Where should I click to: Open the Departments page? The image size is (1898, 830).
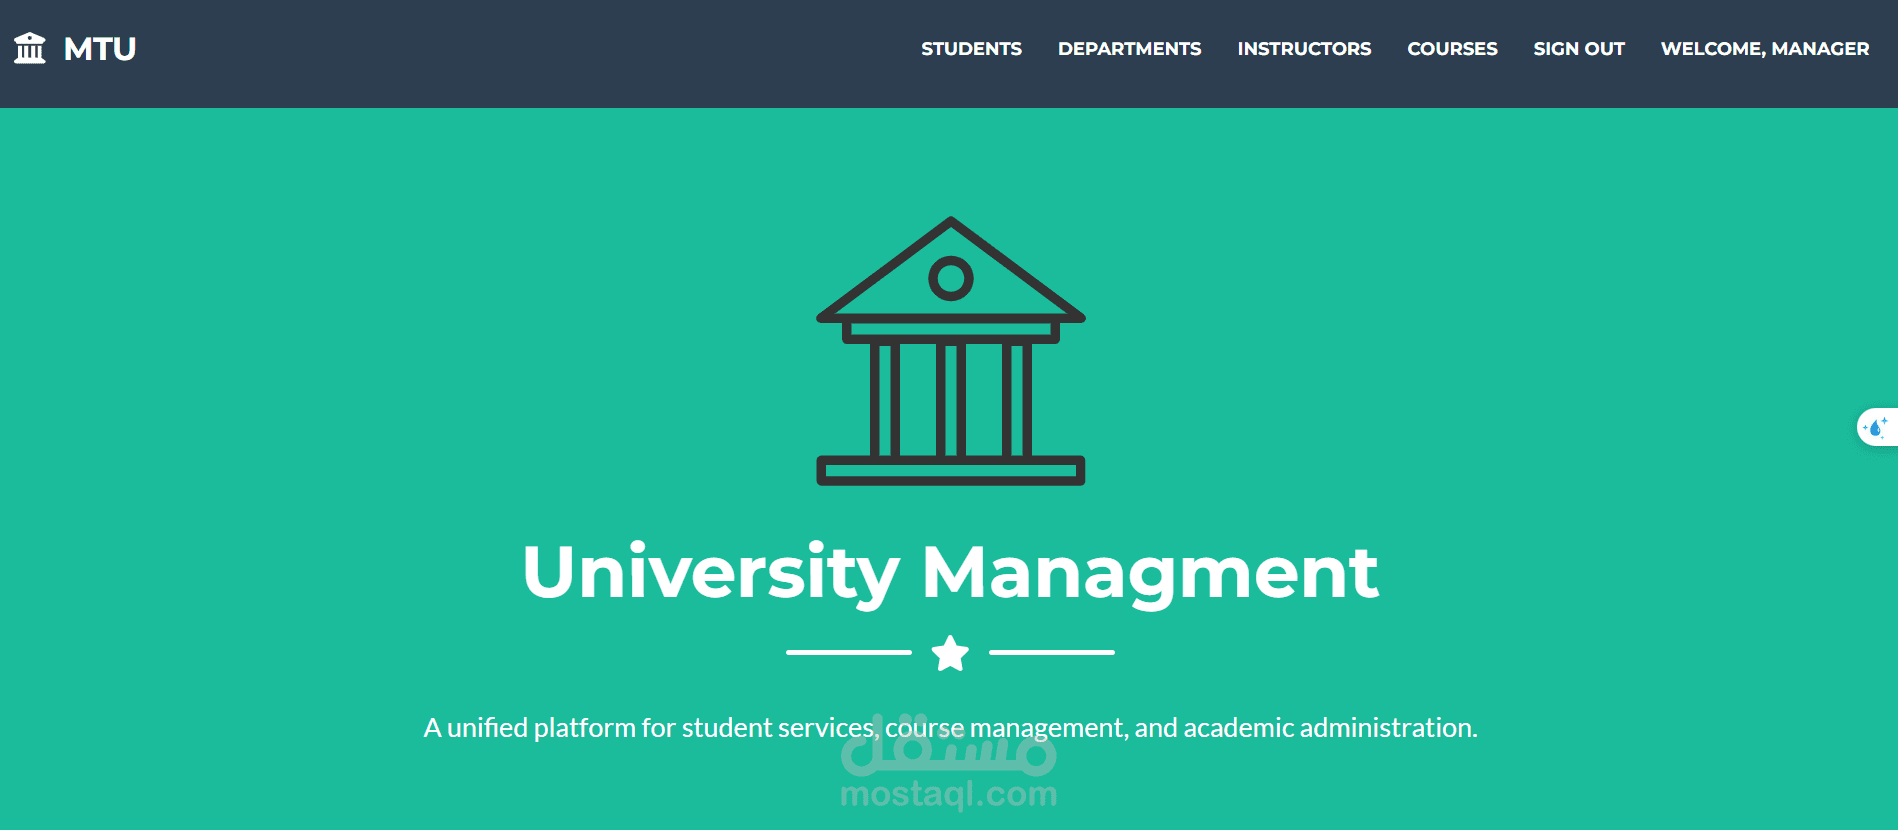(1129, 49)
